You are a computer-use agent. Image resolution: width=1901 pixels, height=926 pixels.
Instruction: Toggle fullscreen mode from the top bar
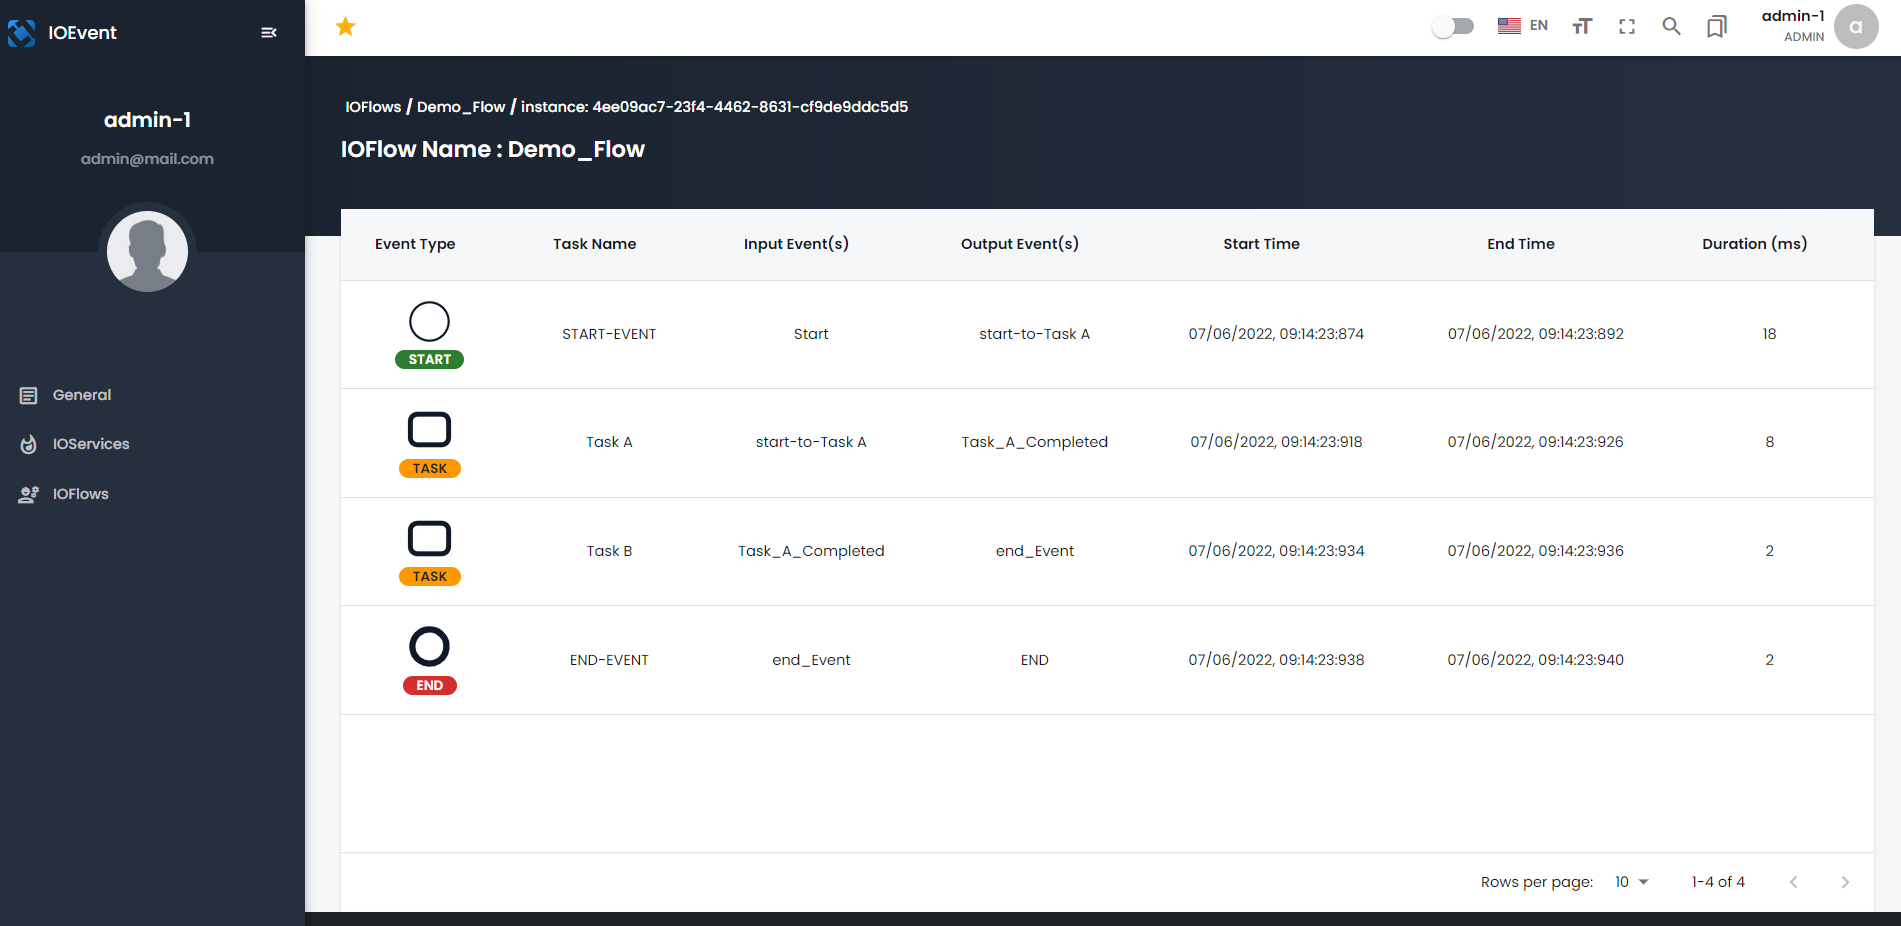[x=1626, y=27]
